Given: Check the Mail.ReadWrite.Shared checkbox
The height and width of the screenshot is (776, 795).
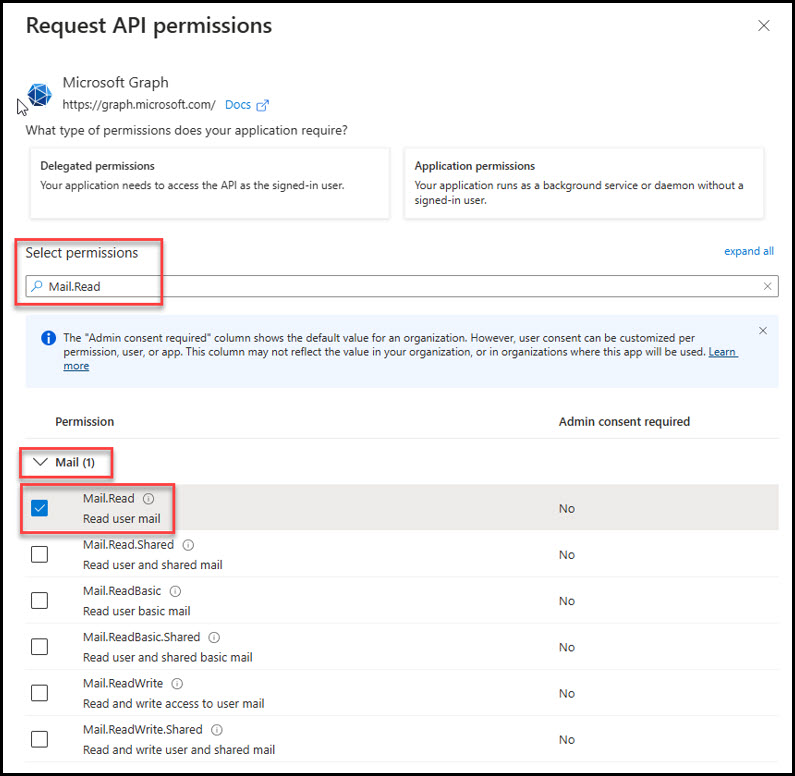Looking at the screenshot, I should 40,738.
